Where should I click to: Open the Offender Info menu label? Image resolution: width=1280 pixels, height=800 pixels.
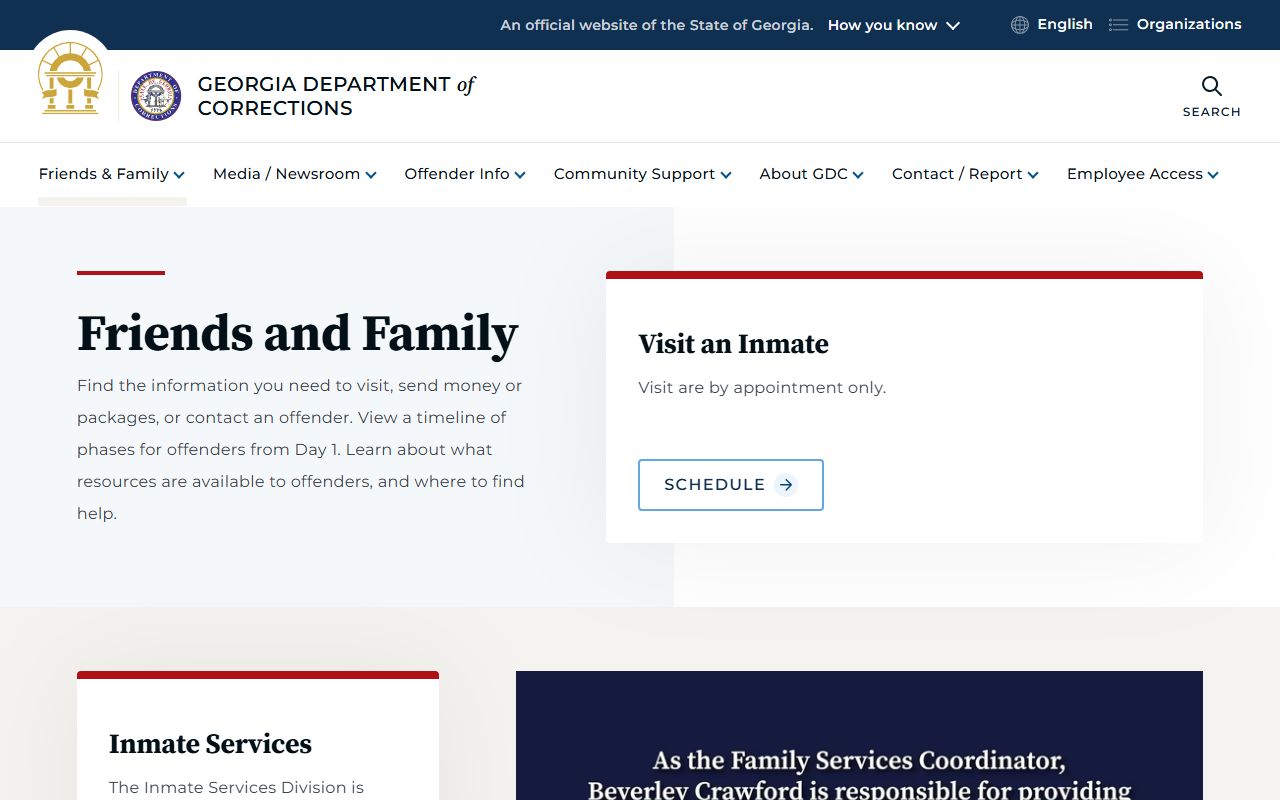457,174
